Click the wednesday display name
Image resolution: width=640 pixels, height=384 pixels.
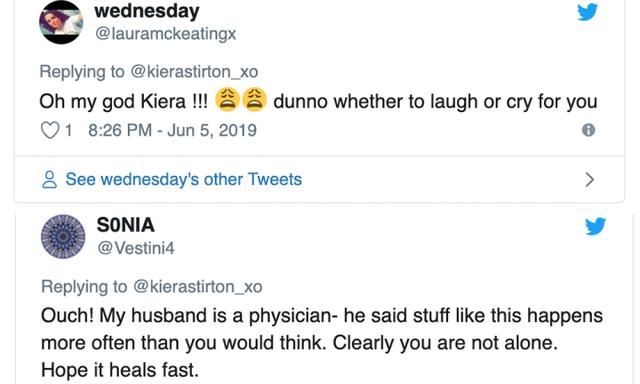coord(147,11)
